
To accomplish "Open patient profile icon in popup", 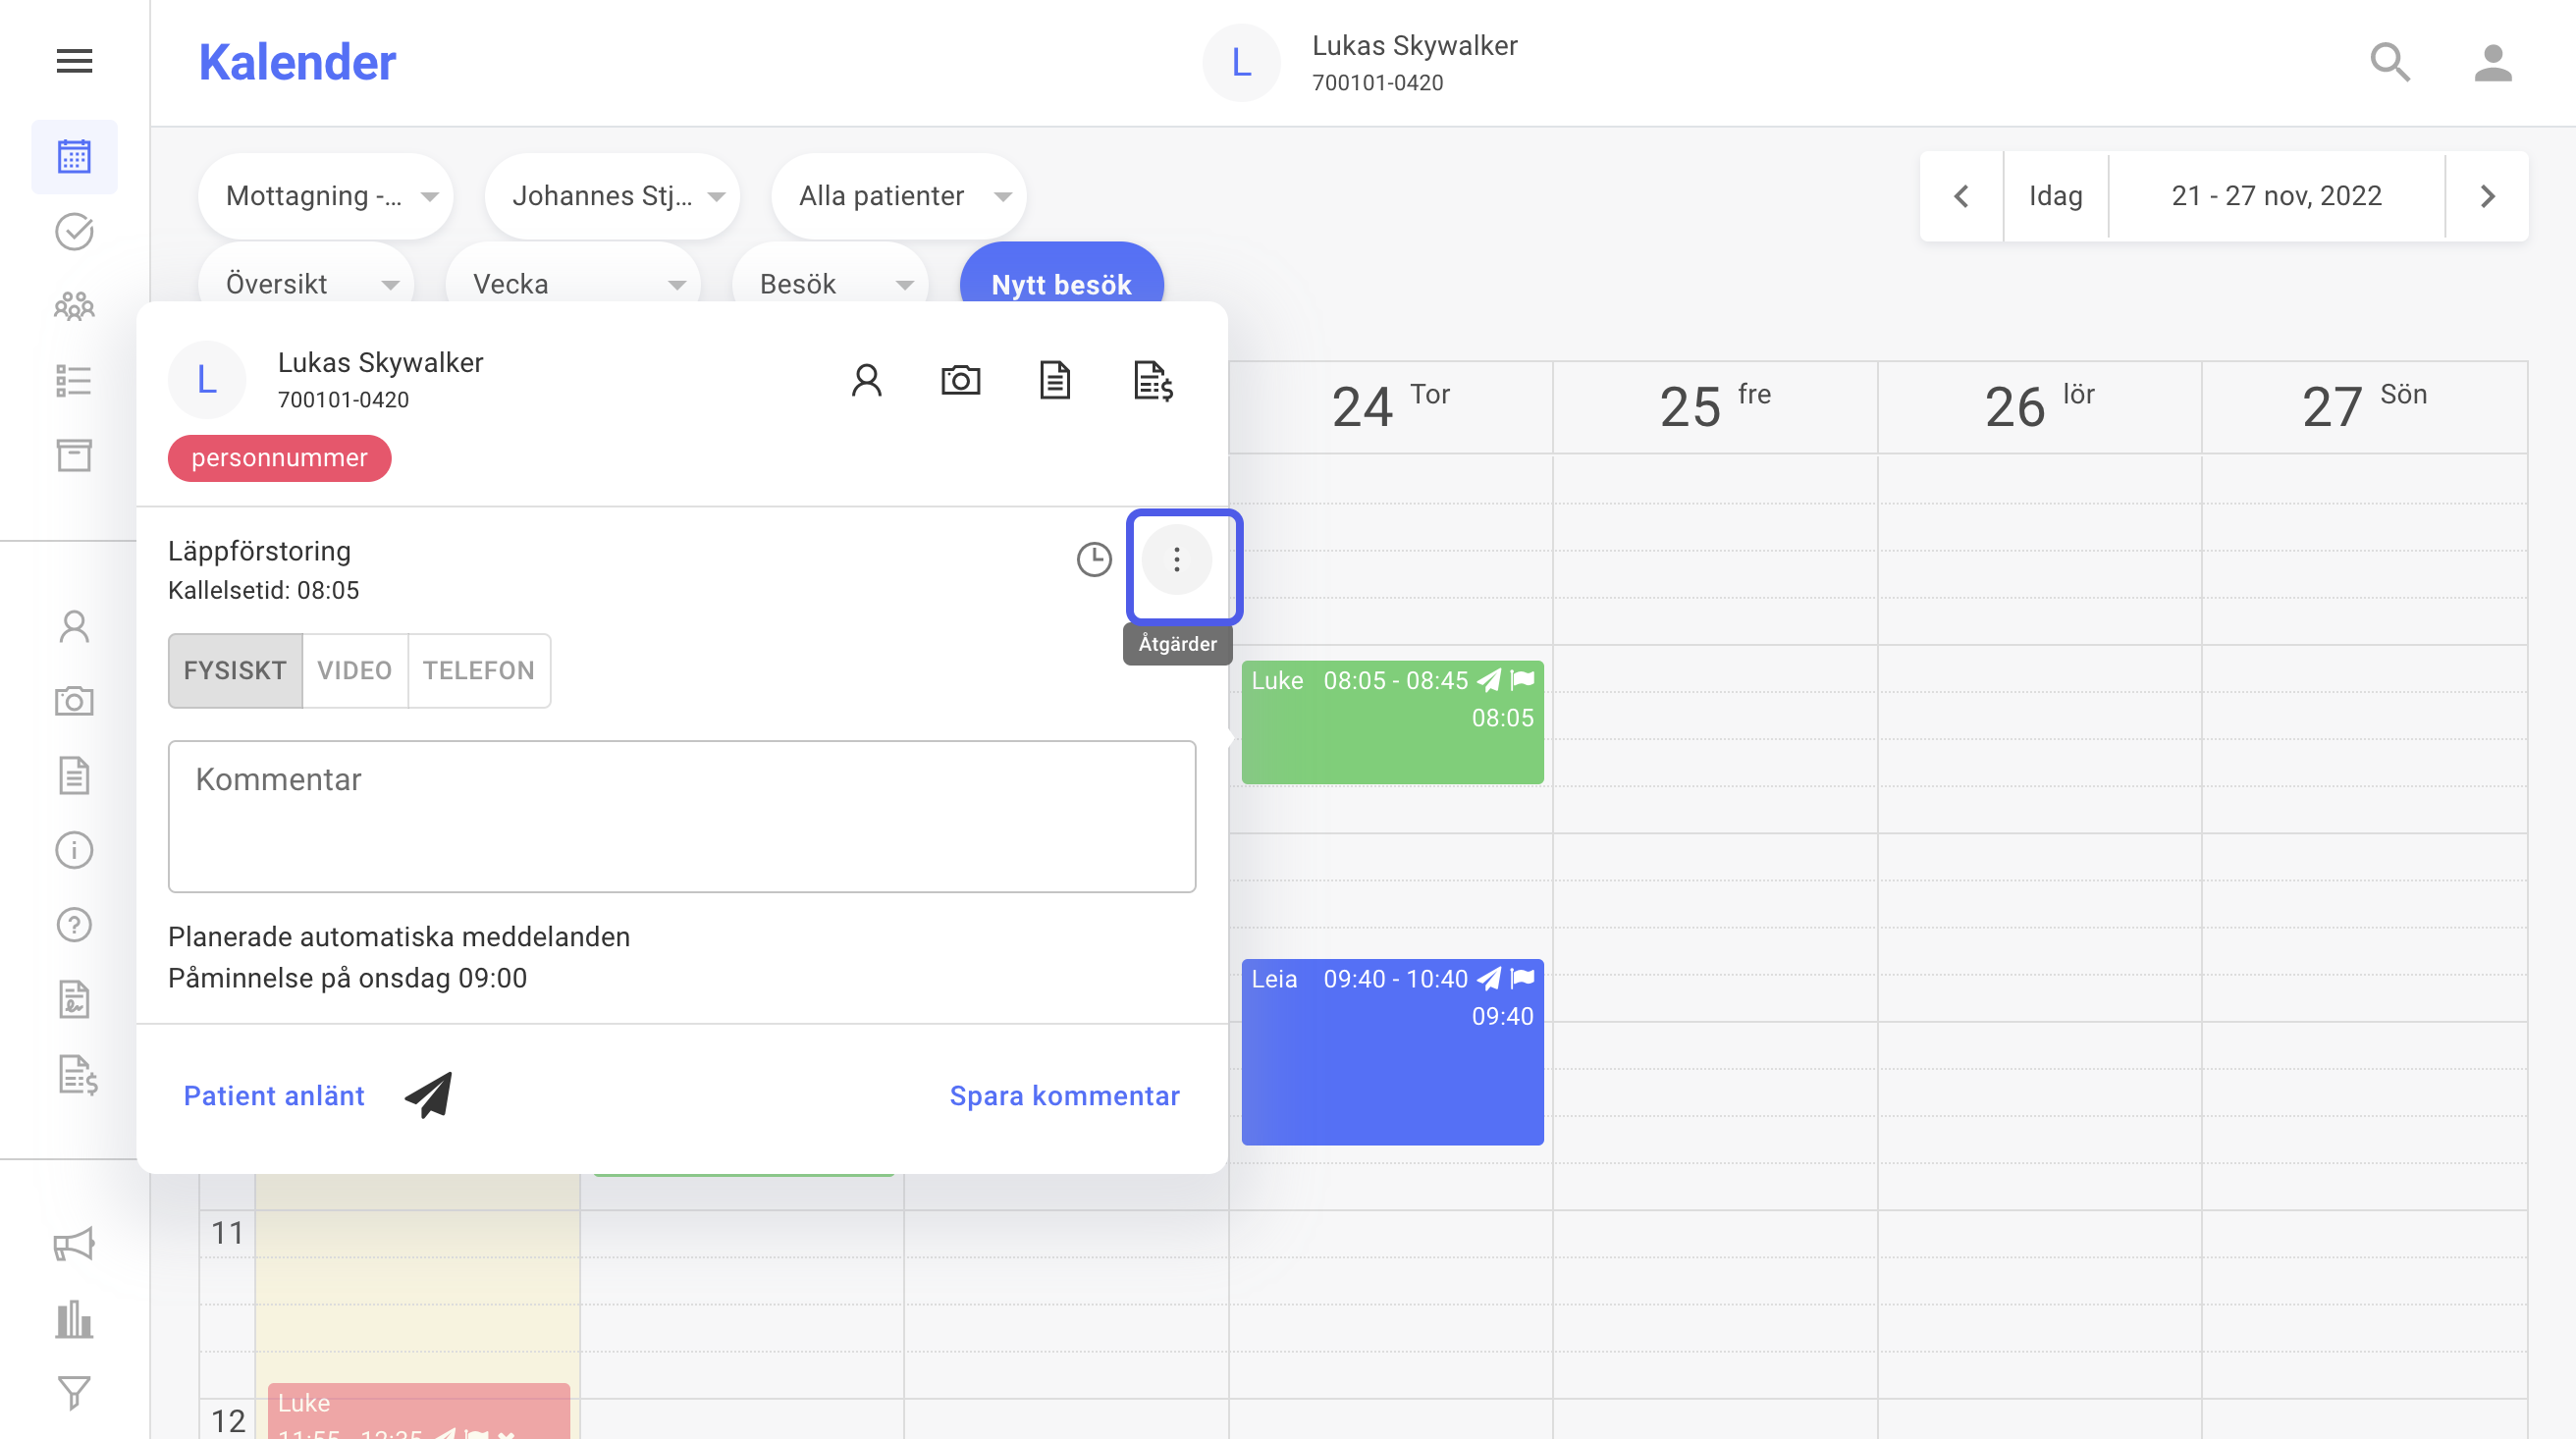I will point(867,380).
